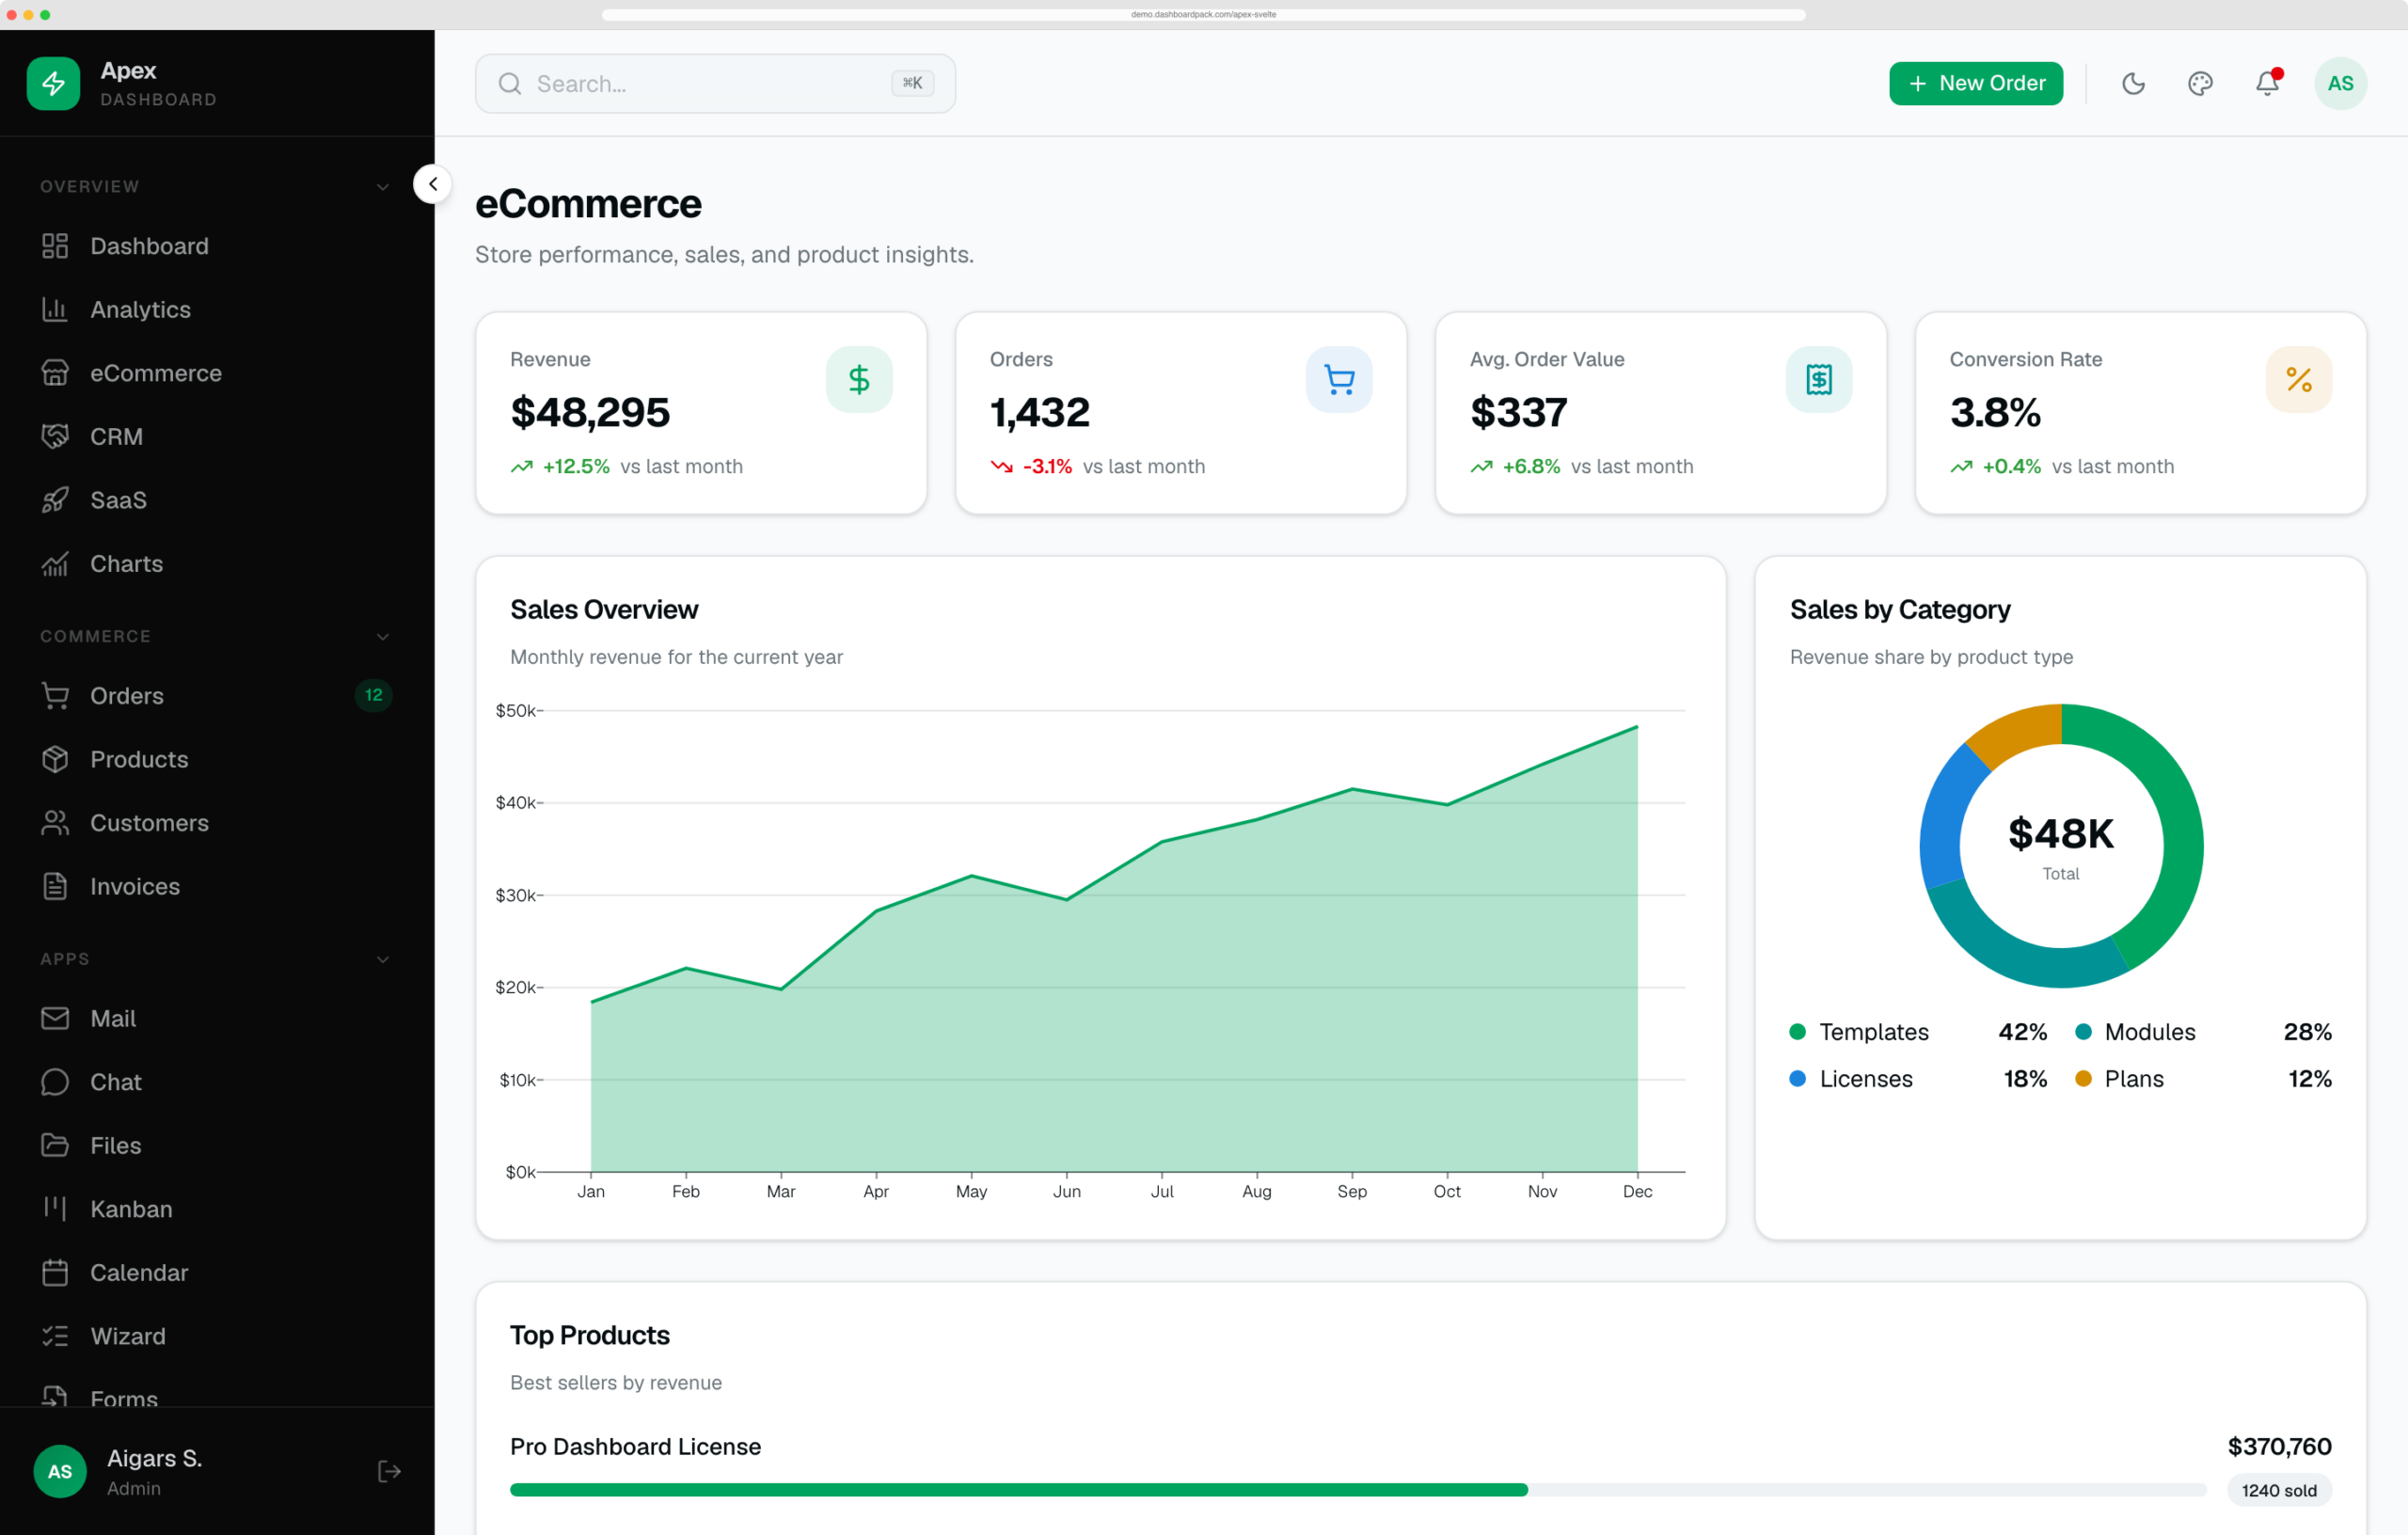2408x1535 pixels.
Task: Click the New Order button
Action: tap(1975, 83)
